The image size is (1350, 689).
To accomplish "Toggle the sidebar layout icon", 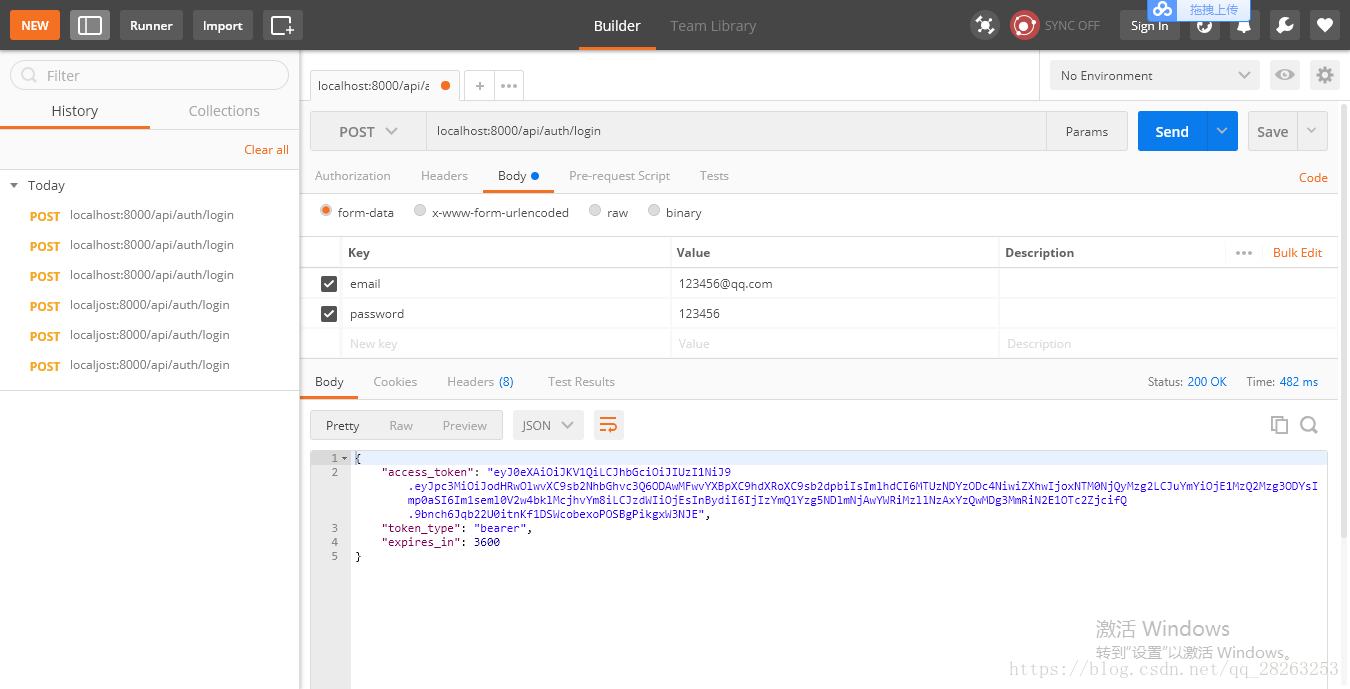I will [x=90, y=25].
